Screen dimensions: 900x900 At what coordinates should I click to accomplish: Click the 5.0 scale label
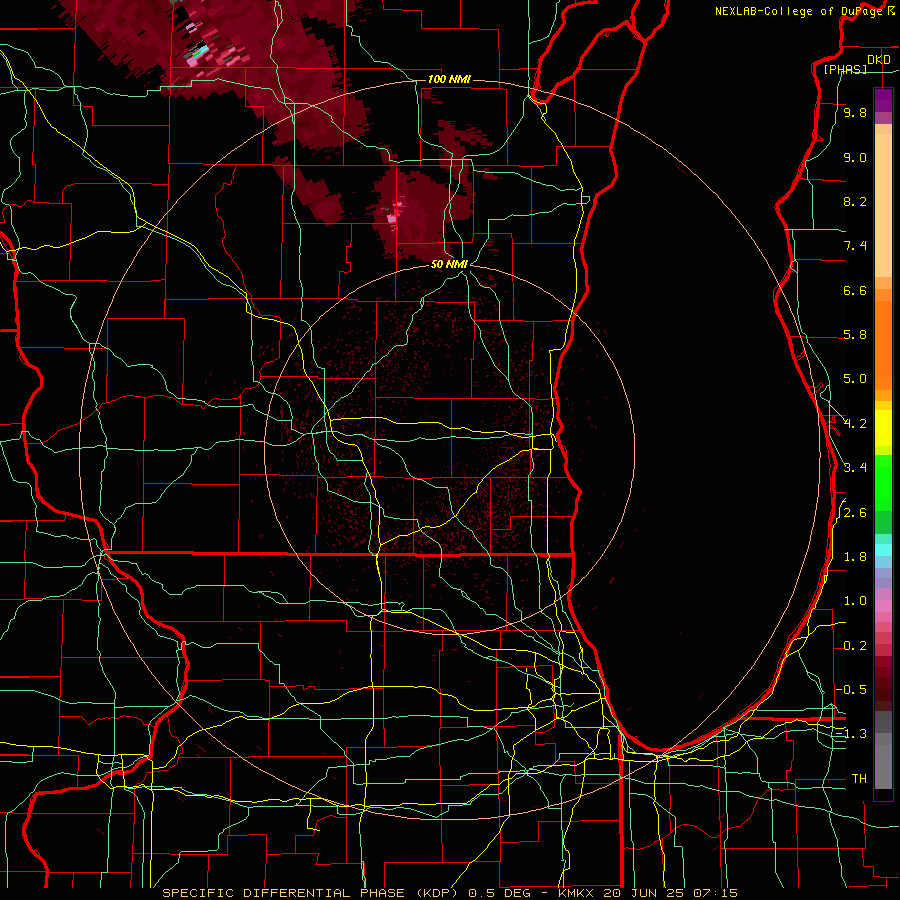855,379
